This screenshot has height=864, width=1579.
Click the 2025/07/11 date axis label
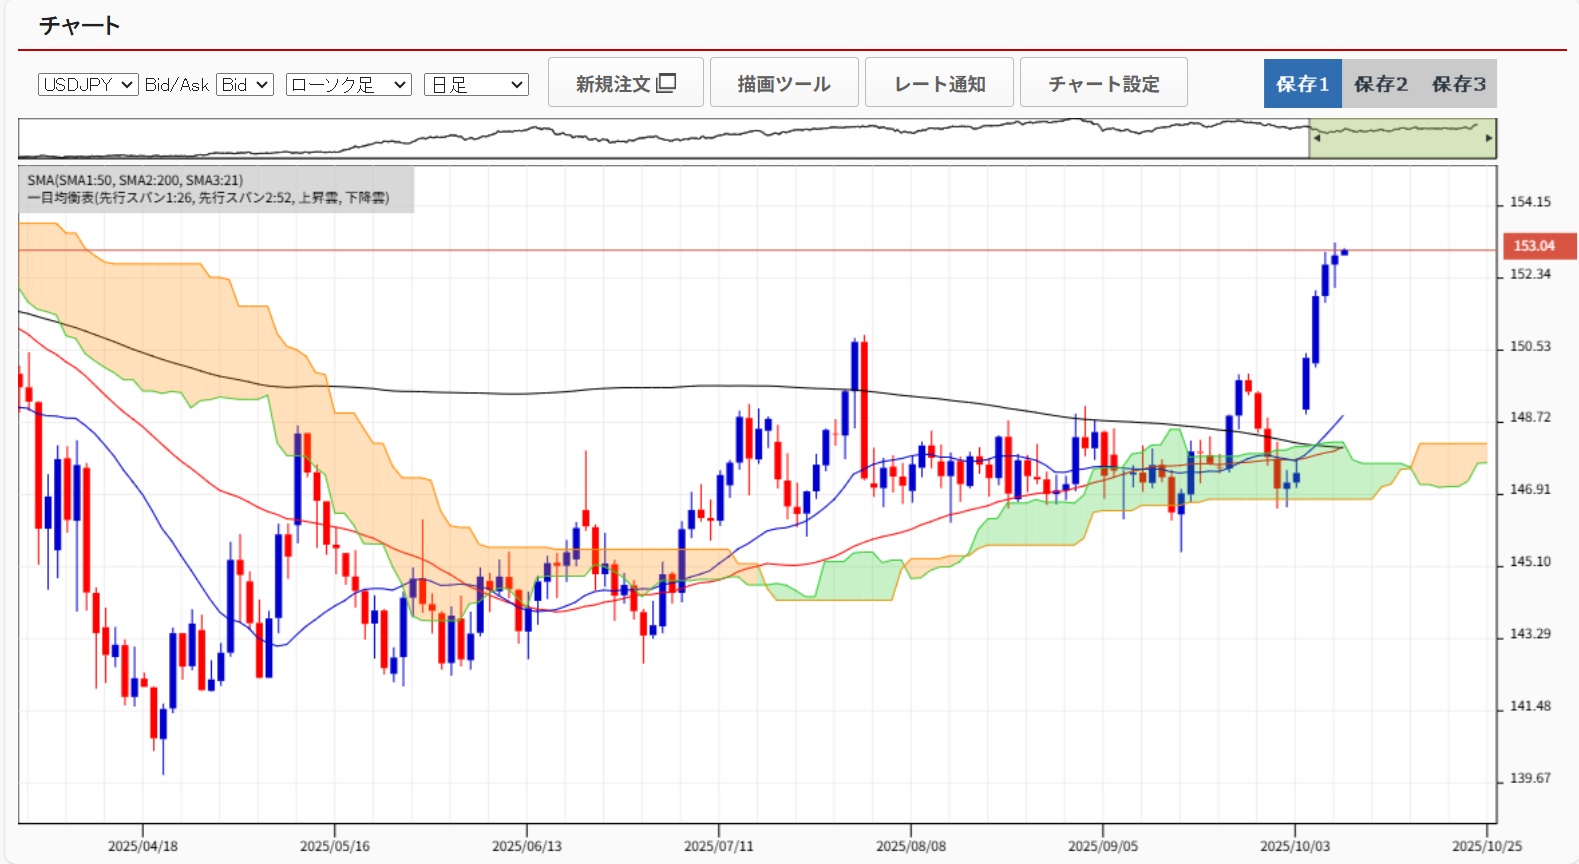(x=718, y=846)
